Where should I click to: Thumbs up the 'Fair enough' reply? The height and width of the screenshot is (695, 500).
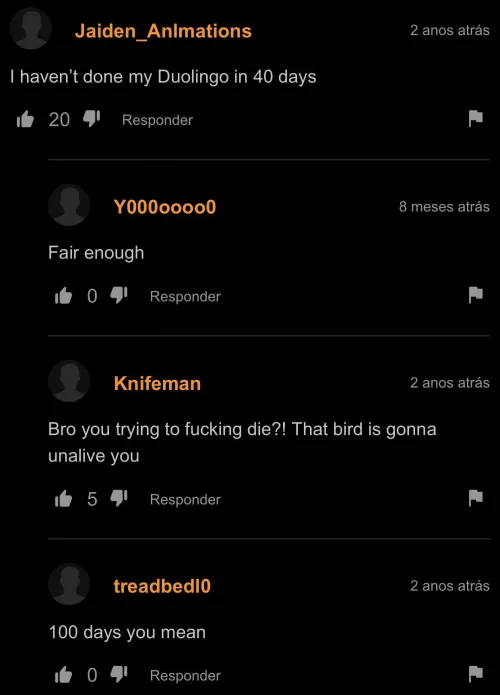[x=63, y=296]
